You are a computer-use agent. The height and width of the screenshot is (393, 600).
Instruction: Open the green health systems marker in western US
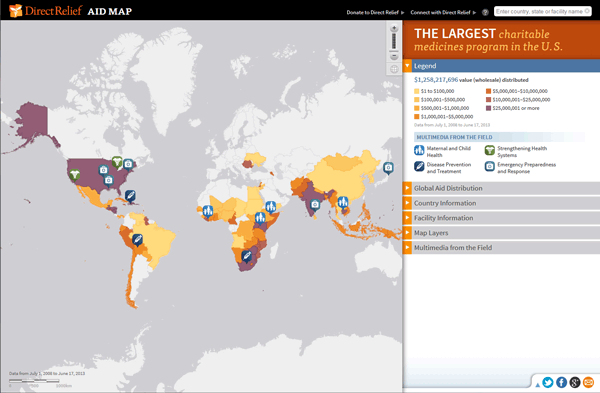pos(75,175)
